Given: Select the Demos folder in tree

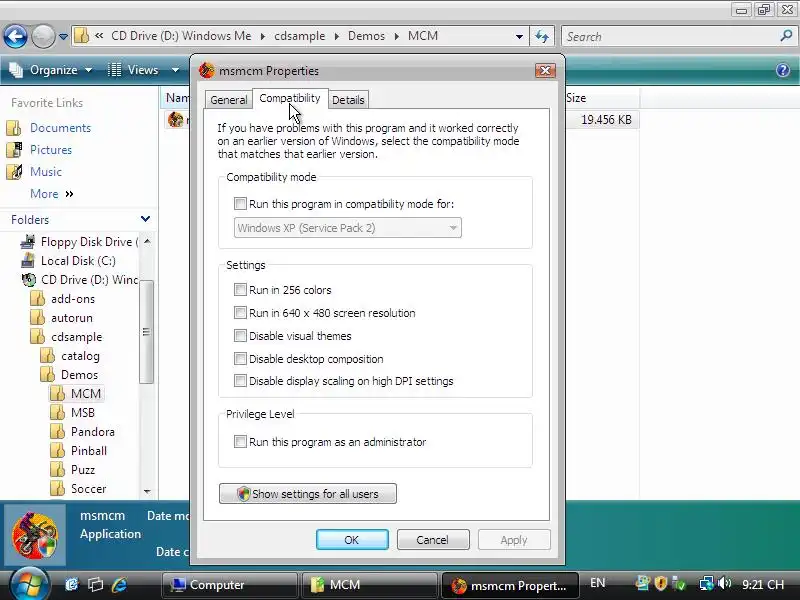Looking at the screenshot, I should click(79, 374).
